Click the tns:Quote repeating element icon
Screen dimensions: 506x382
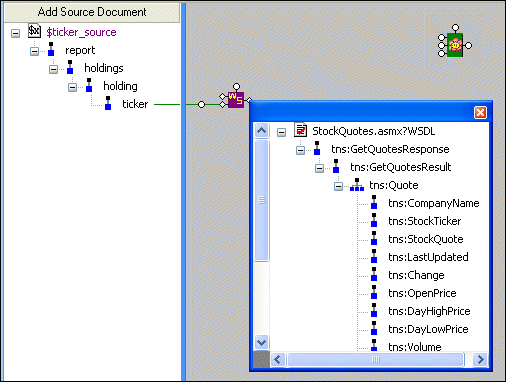click(x=357, y=185)
